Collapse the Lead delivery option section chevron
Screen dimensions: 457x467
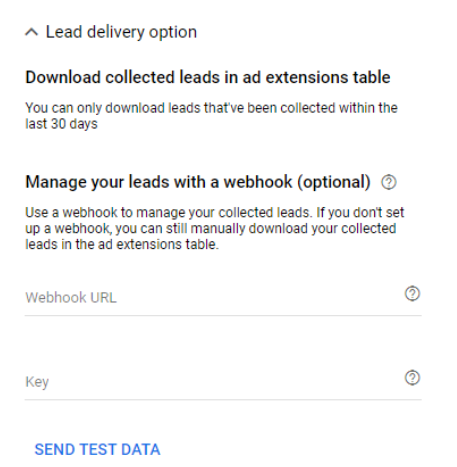point(32,32)
